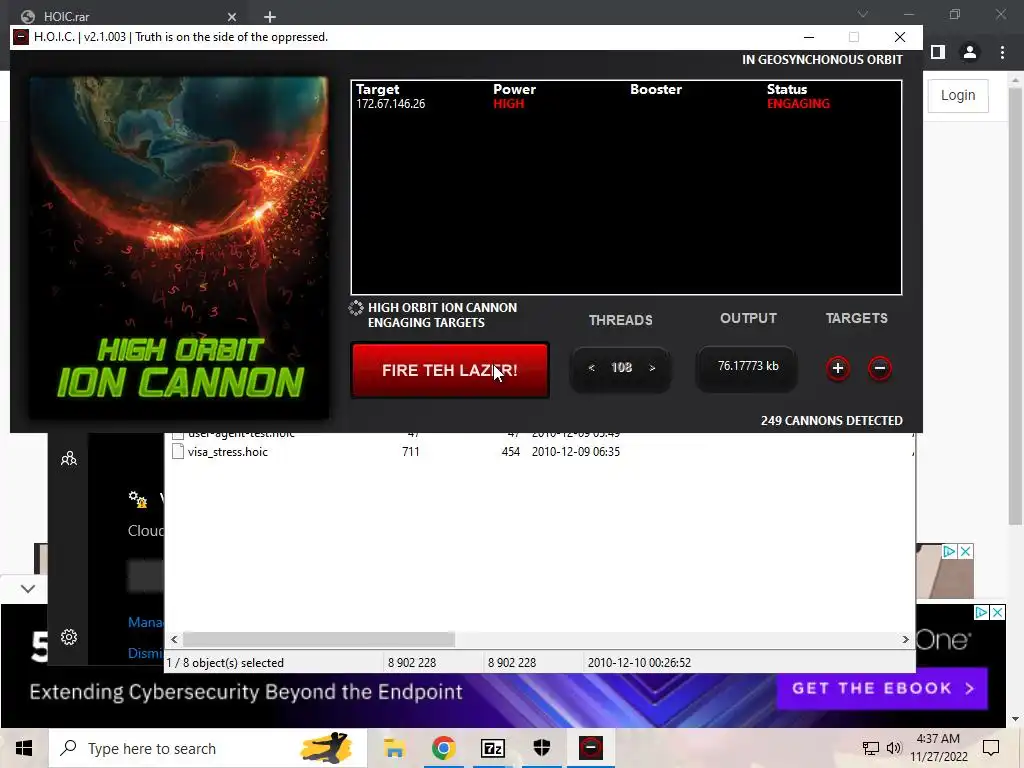The width and height of the screenshot is (1024, 768).
Task: Open the browser three-dot menu
Action: pos(1002,52)
